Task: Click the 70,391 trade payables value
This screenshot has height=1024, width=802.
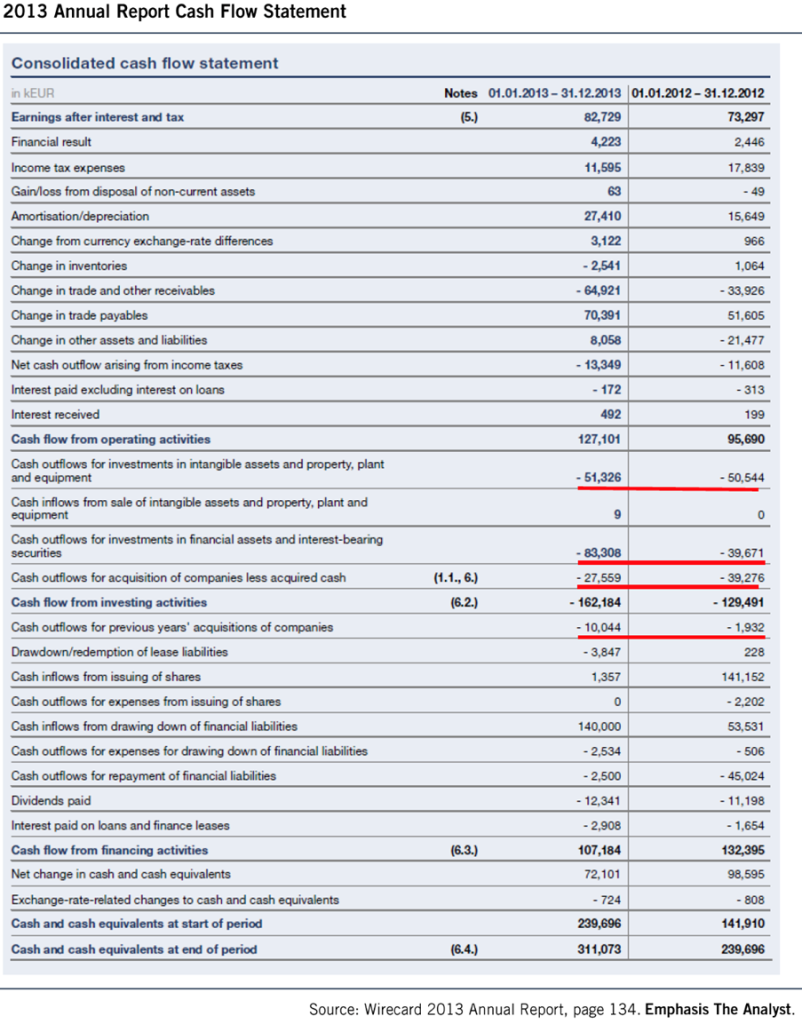Action: (602, 316)
